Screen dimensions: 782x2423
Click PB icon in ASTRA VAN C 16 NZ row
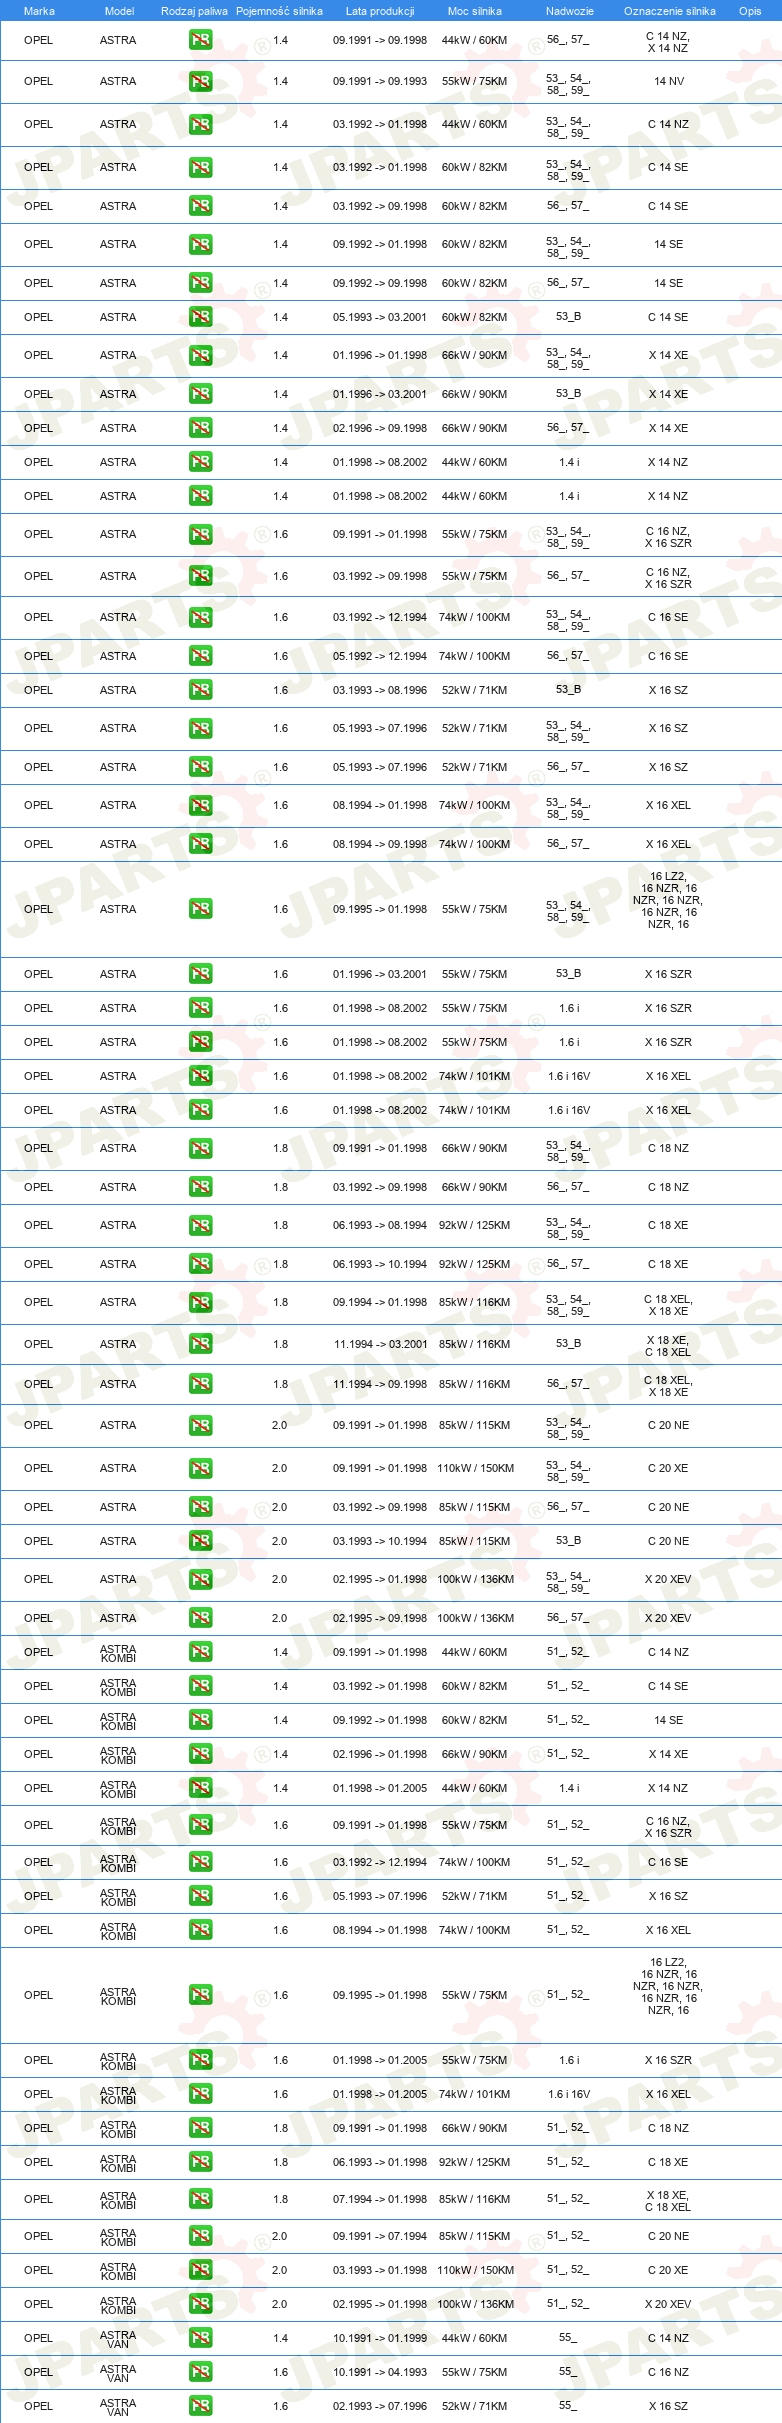click(200, 2372)
